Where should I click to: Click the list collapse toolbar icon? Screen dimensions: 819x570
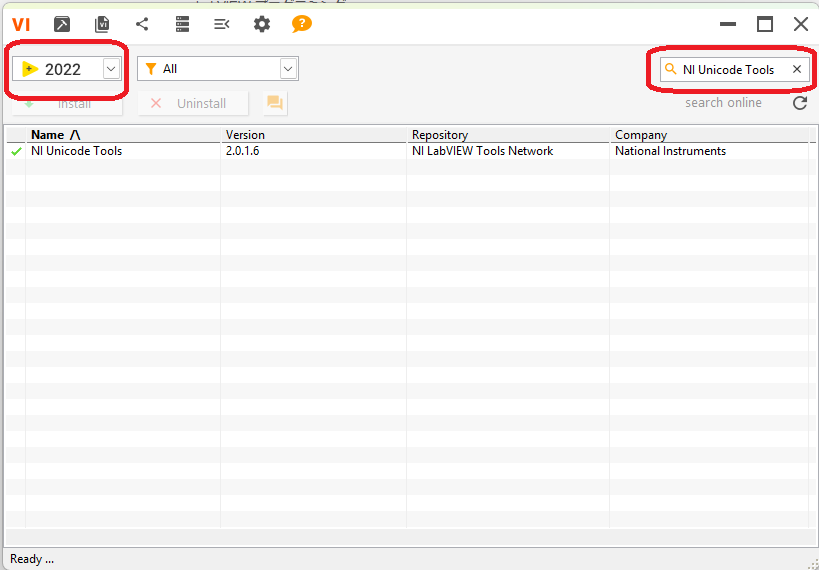pyautogui.click(x=222, y=24)
